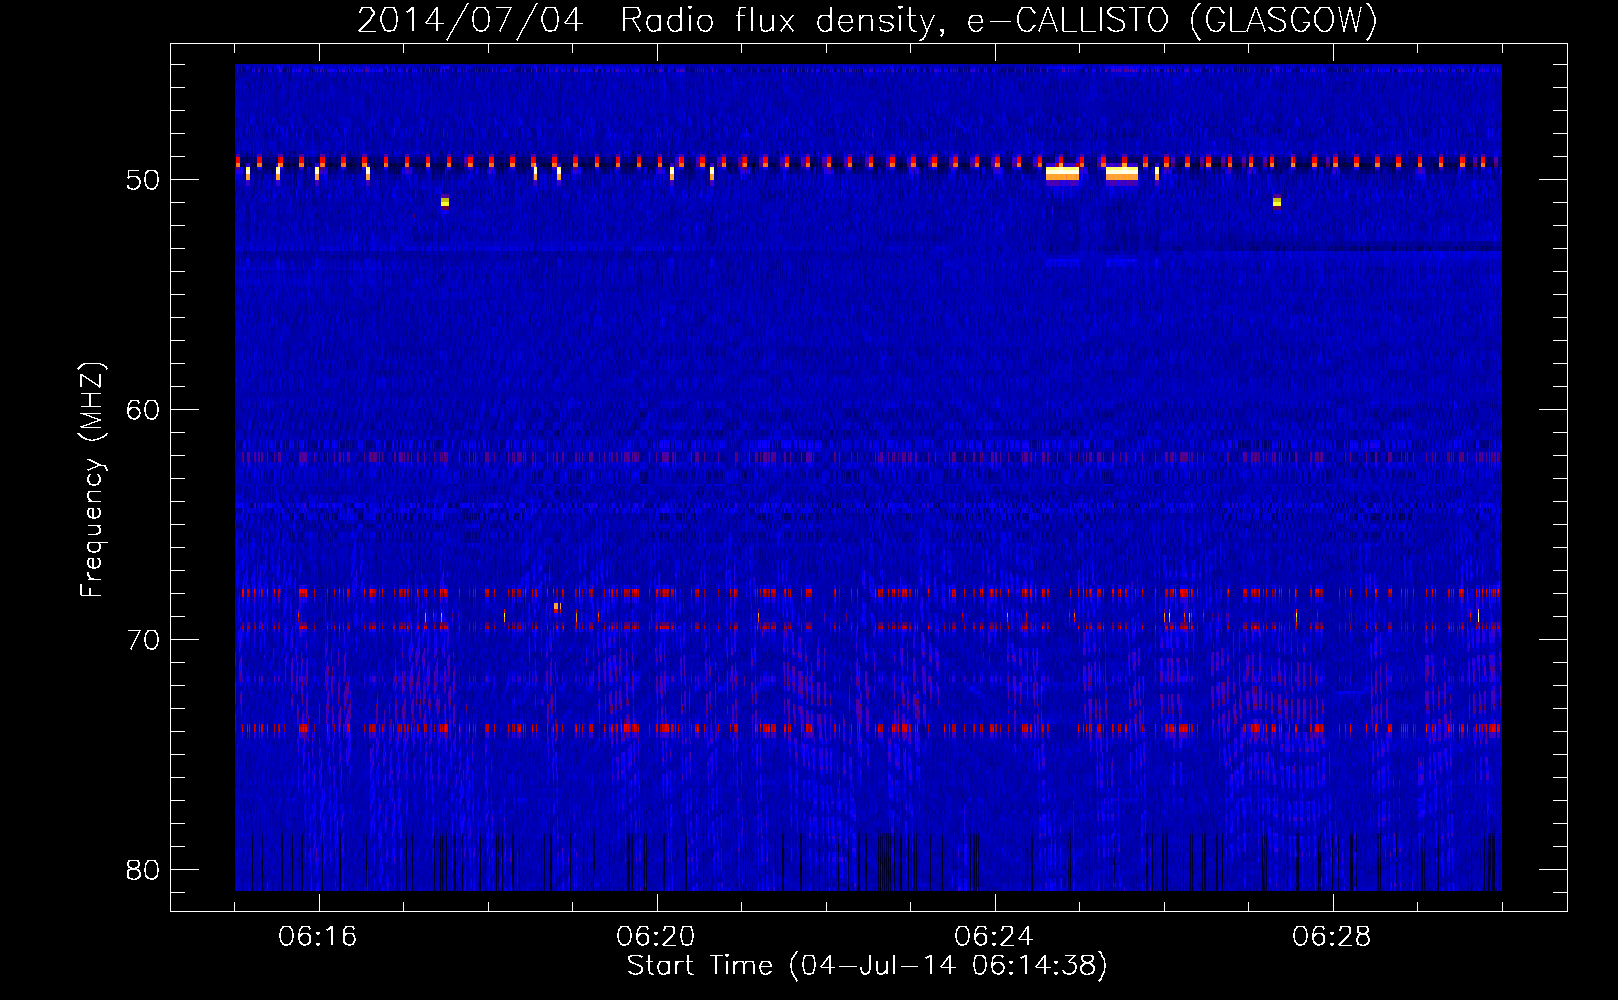
Task: Click the 06:28 time tick label
Action: (1332, 936)
